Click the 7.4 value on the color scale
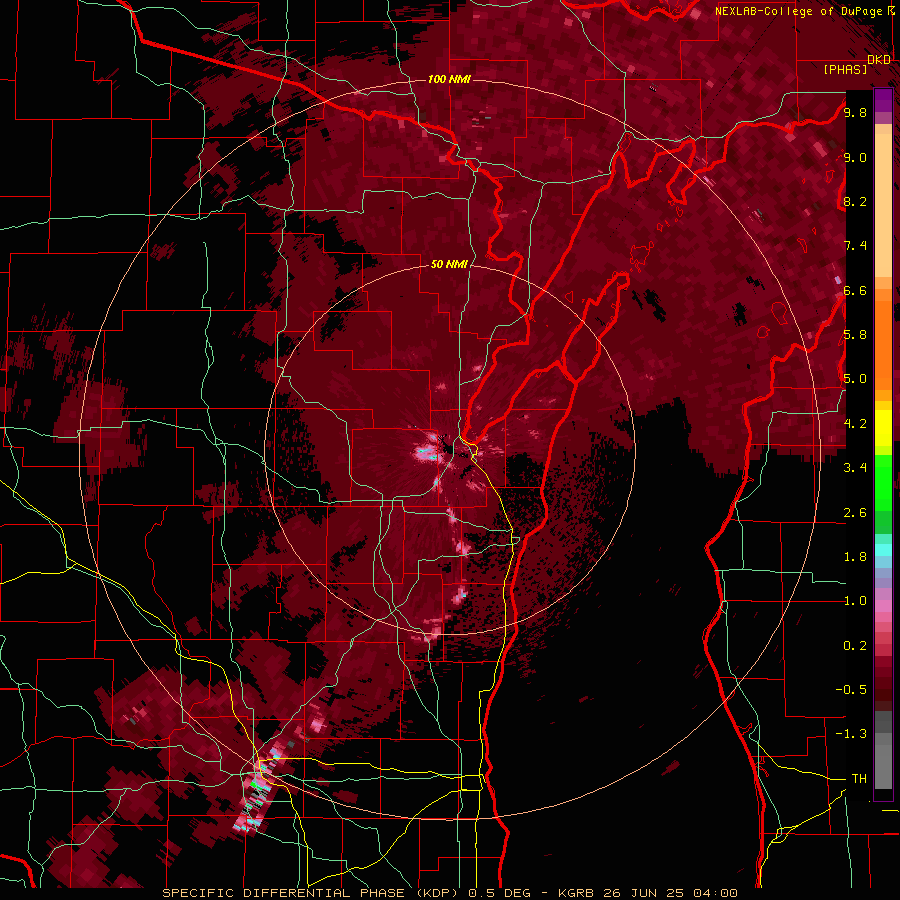The image size is (900, 900). pos(855,246)
